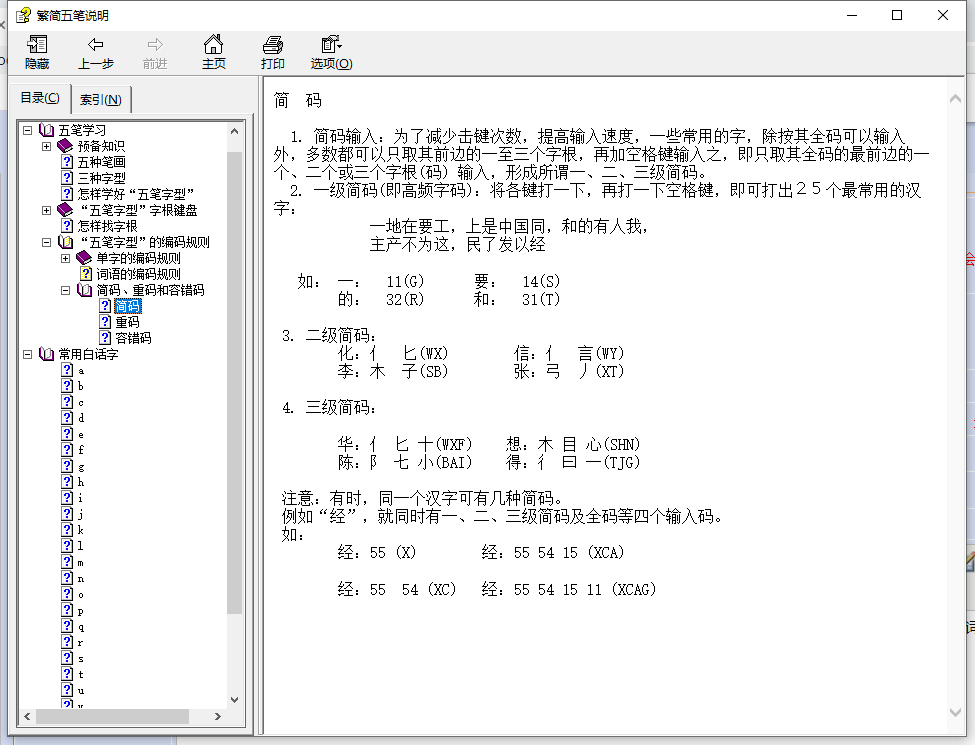
Task: Click the topic icon for letter a
Action: (x=68, y=370)
